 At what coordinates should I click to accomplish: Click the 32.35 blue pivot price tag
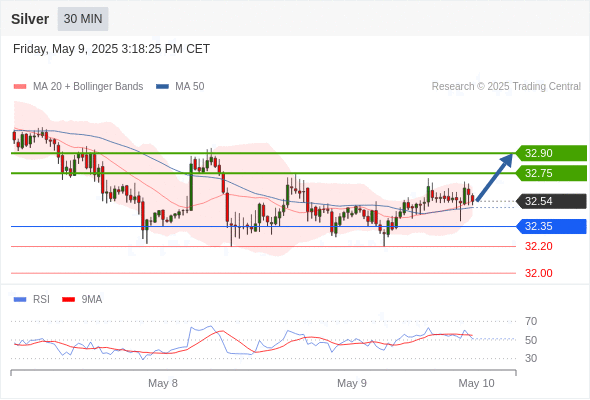tap(551, 227)
